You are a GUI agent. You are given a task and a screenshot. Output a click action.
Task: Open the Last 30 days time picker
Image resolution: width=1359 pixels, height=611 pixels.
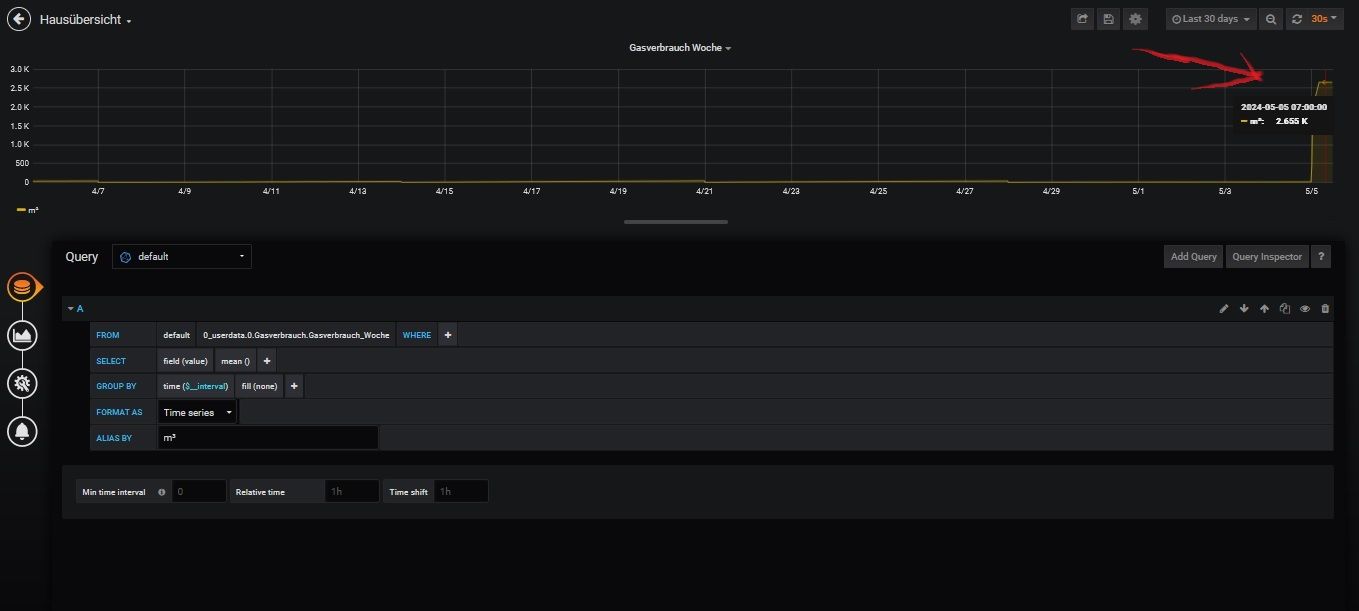(x=1211, y=19)
